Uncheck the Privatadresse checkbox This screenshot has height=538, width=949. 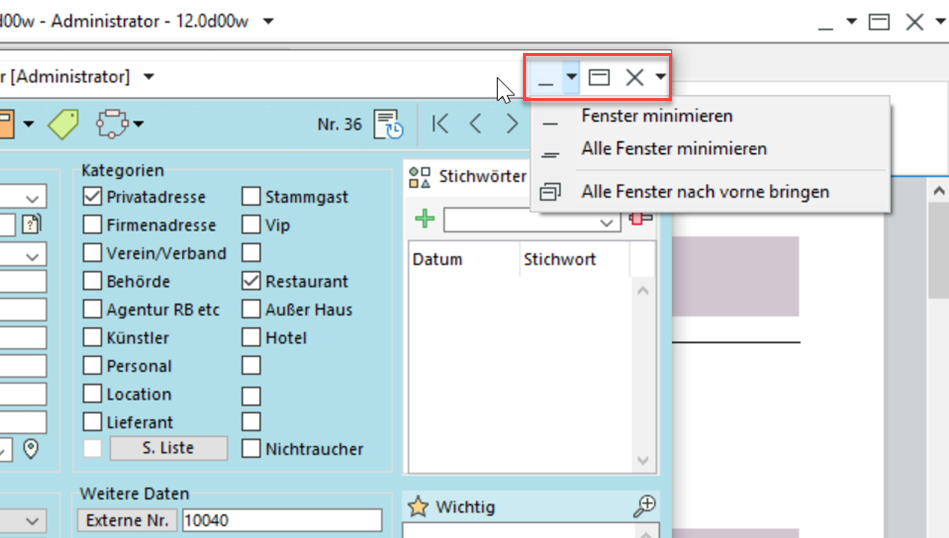[92, 197]
